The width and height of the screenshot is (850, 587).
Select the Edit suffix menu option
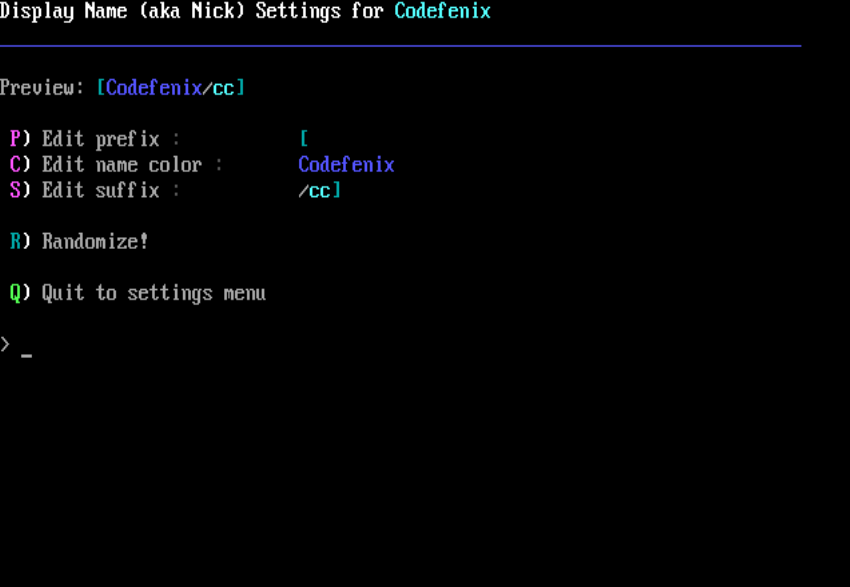(100, 190)
